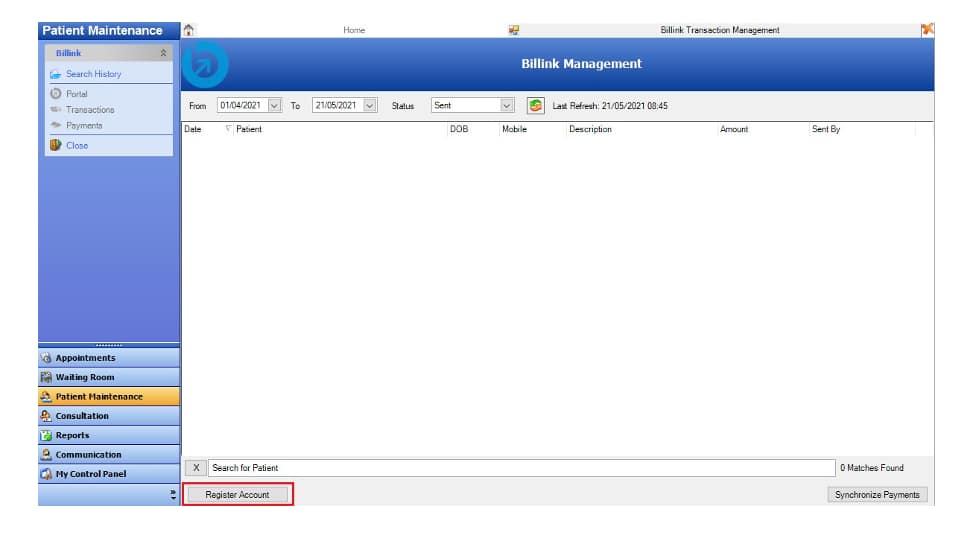Collapse the Billink panel section

164,53
